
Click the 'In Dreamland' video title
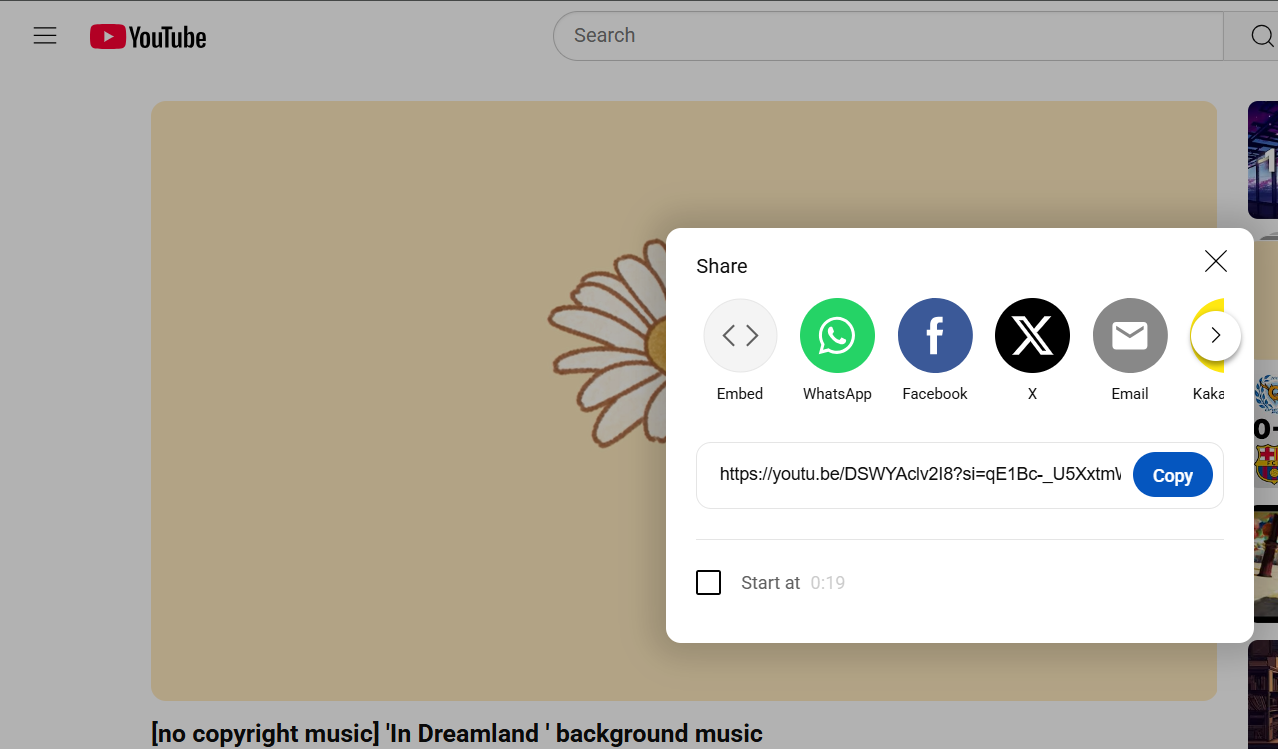tap(457, 734)
